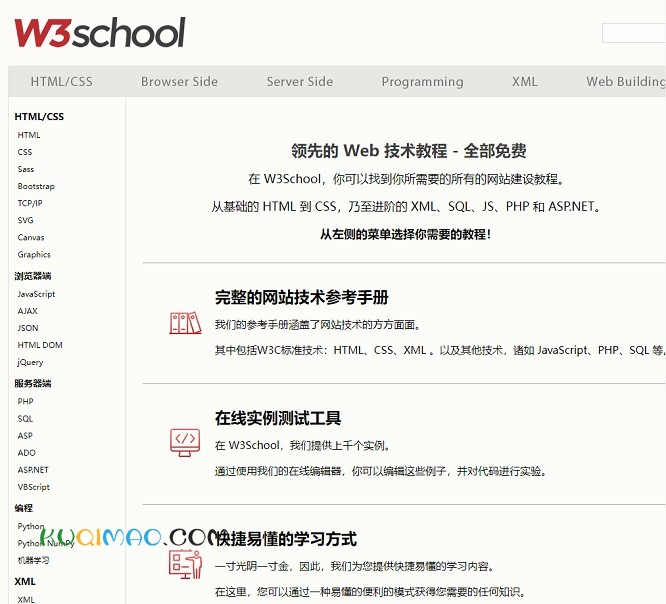Click the 浏览器端 sidebar section heading
This screenshot has height=604, width=666.
(x=33, y=276)
